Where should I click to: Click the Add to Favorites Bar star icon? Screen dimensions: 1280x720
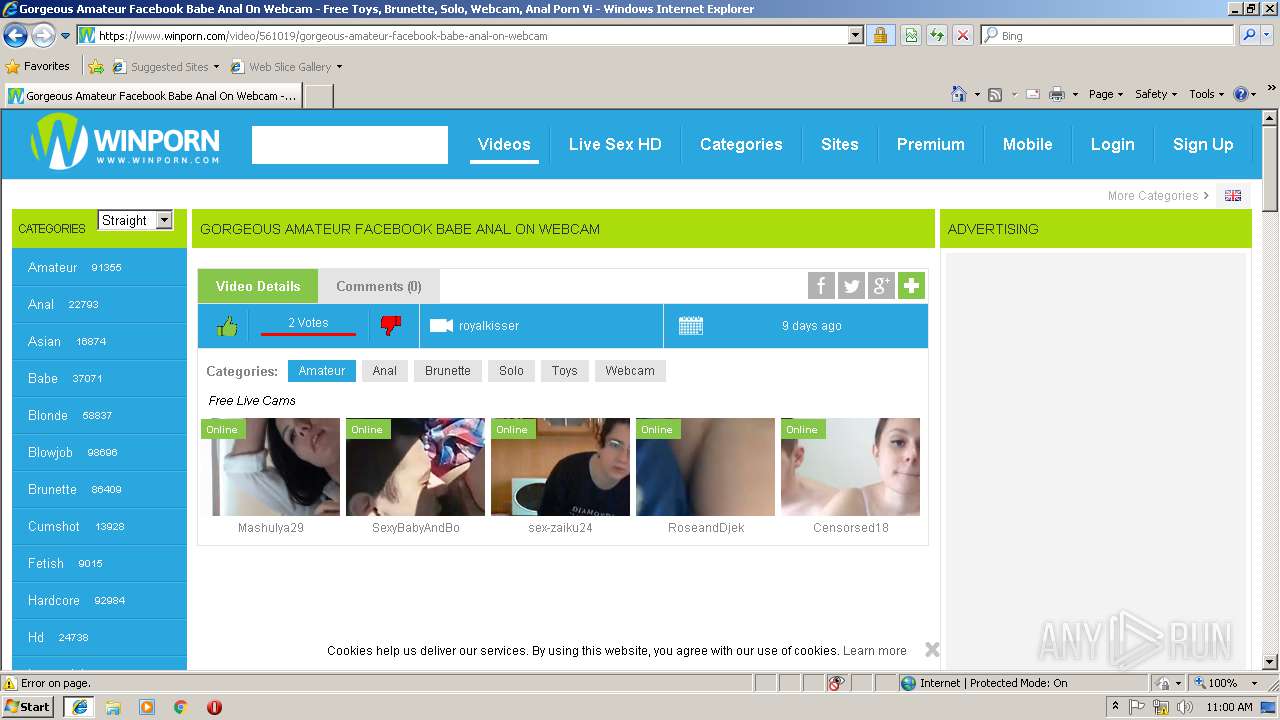(96, 67)
